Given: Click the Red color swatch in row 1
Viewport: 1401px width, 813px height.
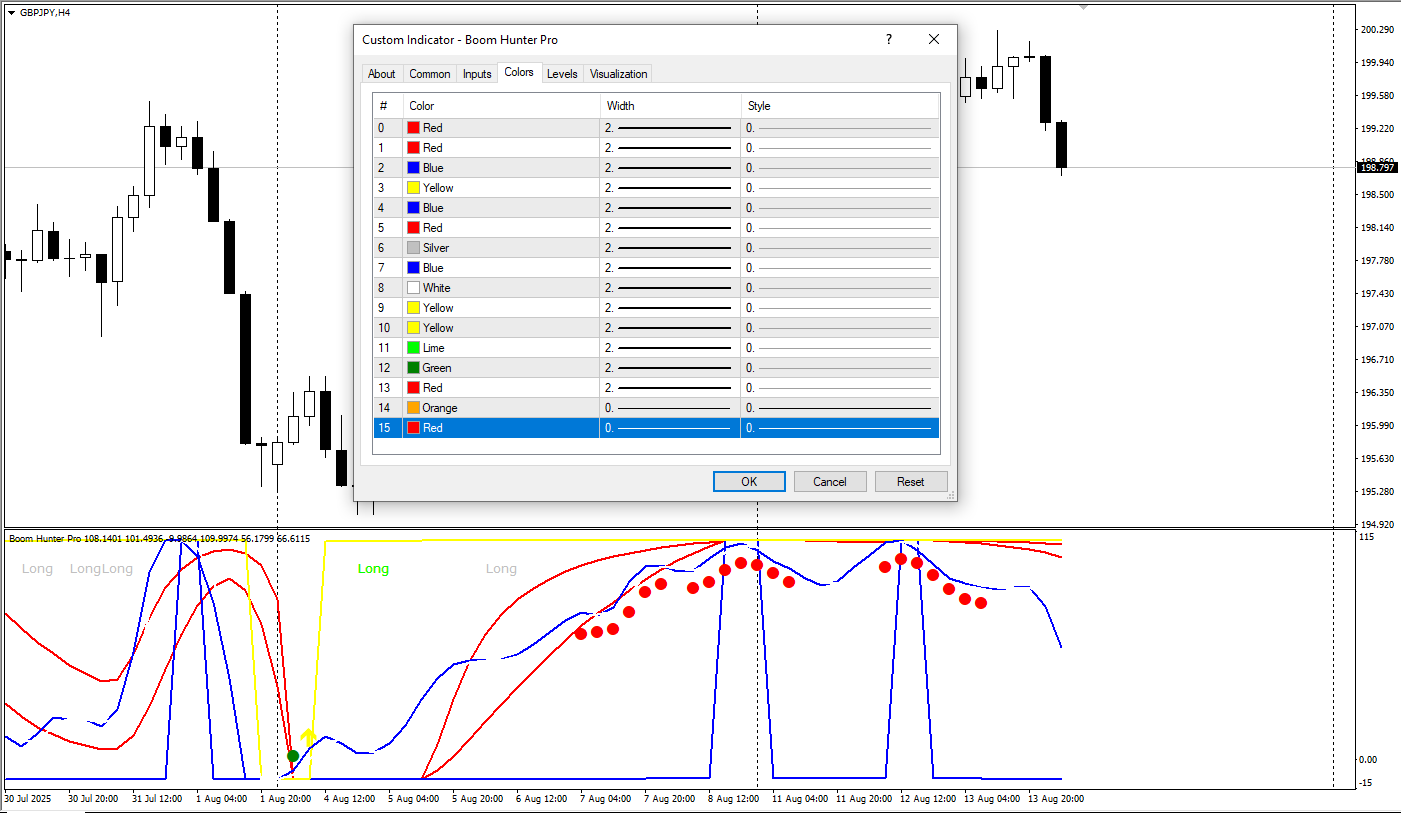Looking at the screenshot, I should (x=413, y=148).
